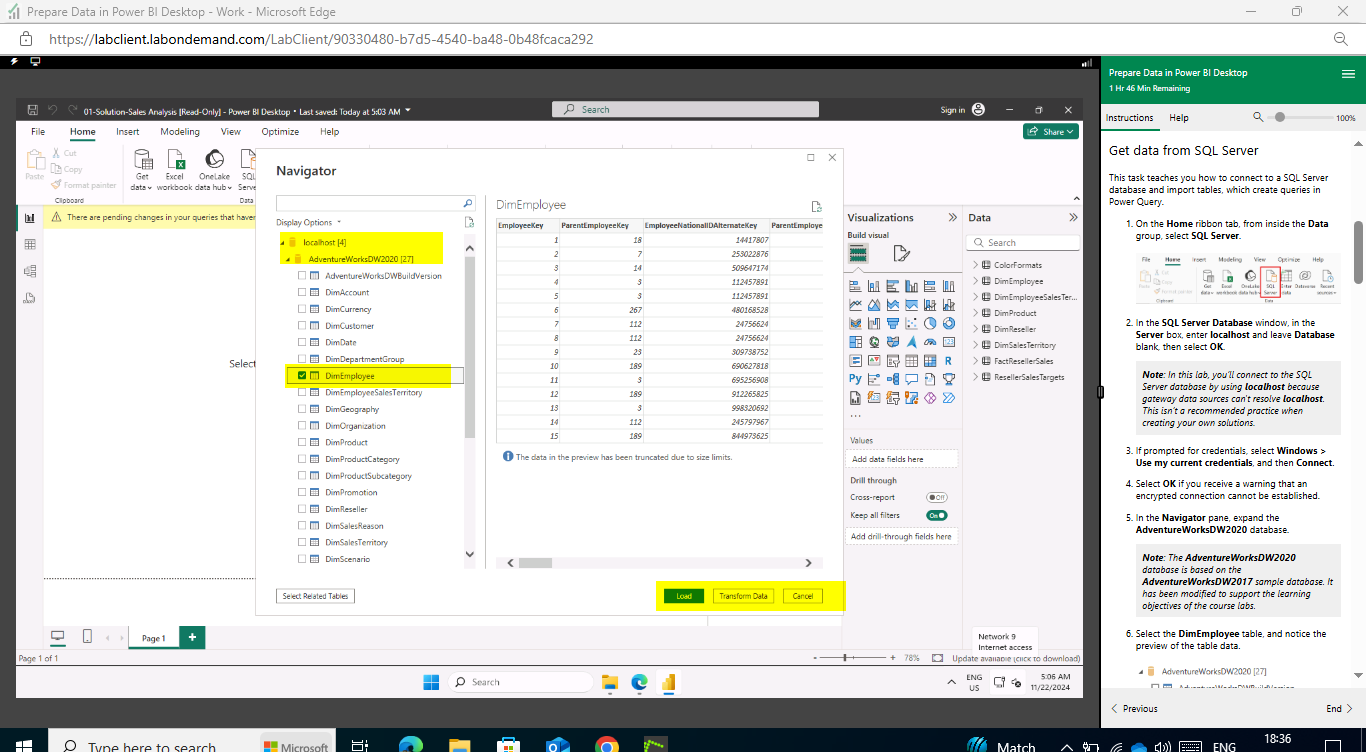Select the Stacked bar chart visual
The width and height of the screenshot is (1366, 752).
[x=856, y=286]
